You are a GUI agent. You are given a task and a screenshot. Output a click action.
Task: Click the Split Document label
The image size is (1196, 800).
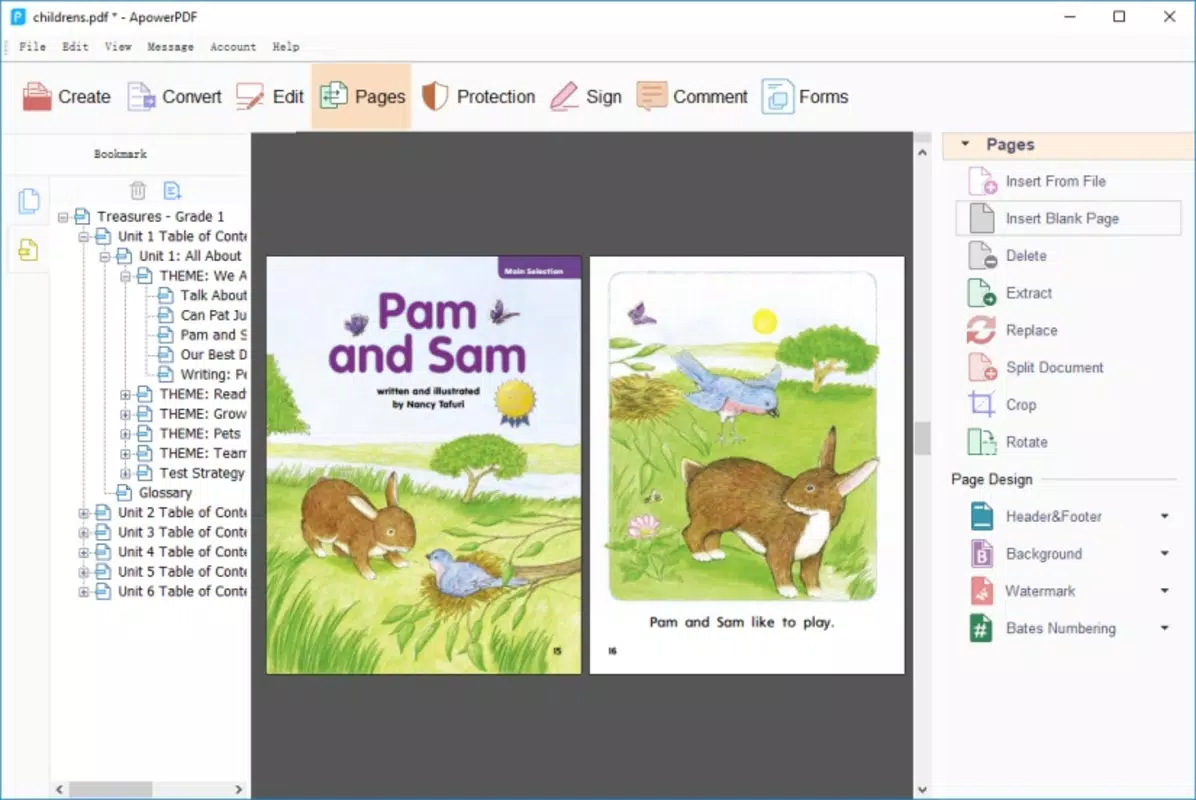(x=1054, y=368)
